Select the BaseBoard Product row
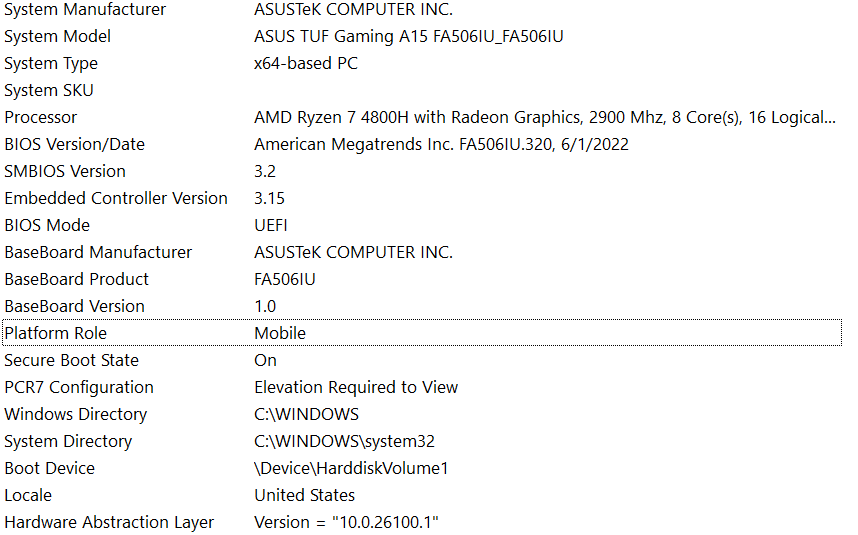 pyautogui.click(x=77, y=280)
